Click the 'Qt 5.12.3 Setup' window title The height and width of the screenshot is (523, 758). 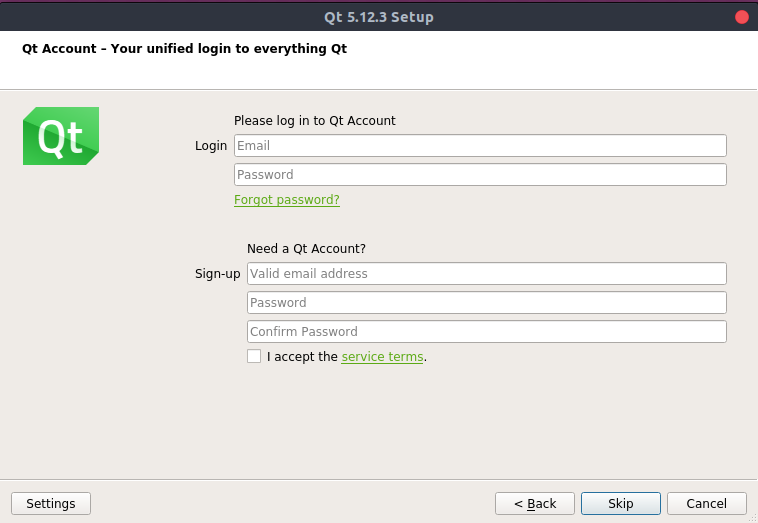click(379, 17)
